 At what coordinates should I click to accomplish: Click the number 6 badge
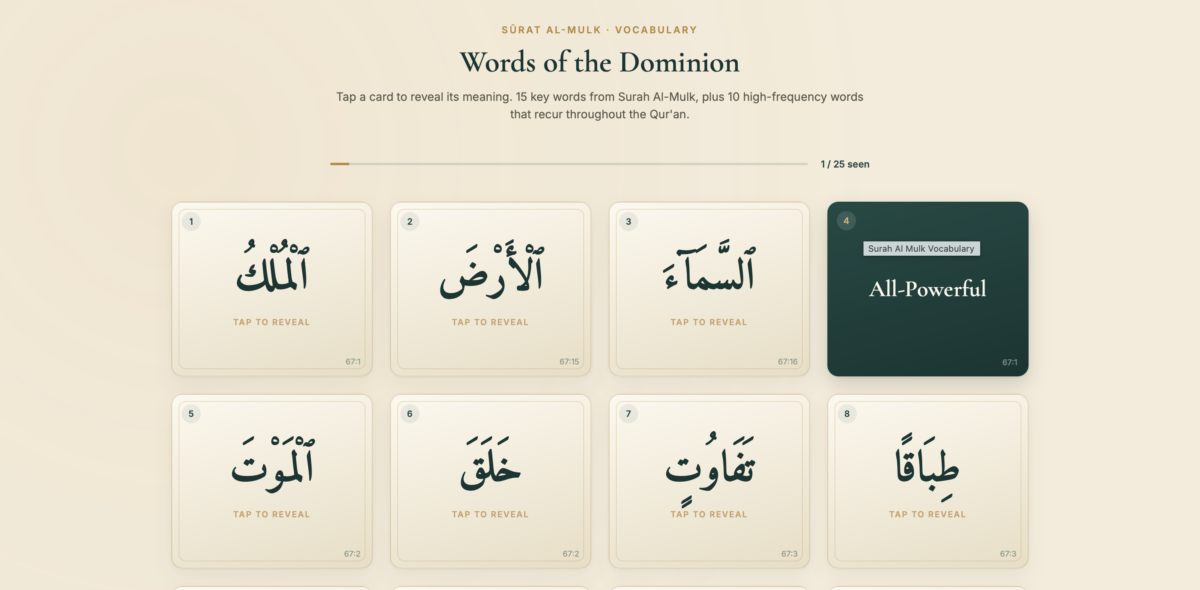(x=410, y=413)
